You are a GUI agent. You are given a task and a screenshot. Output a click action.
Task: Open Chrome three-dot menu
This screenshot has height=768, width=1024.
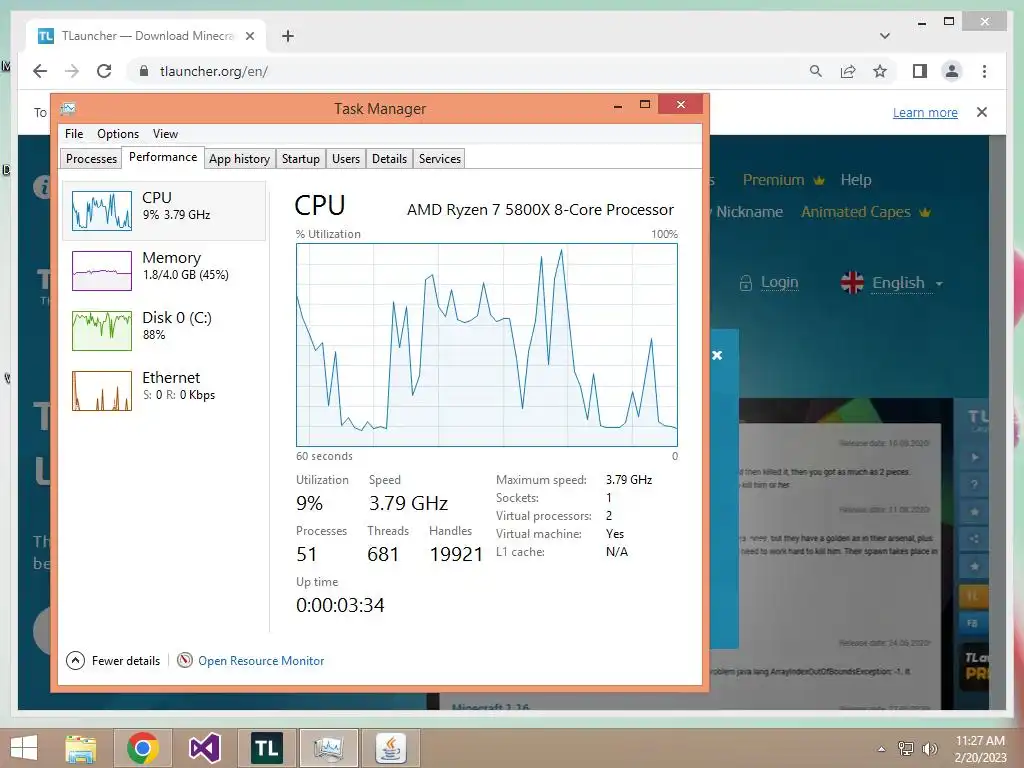click(x=984, y=71)
